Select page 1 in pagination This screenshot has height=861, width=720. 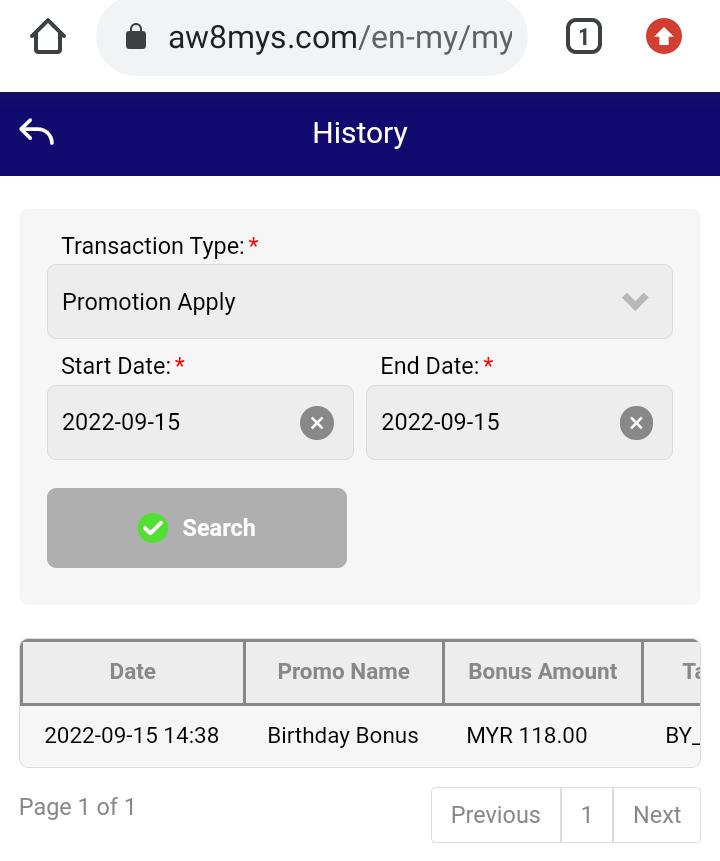click(587, 815)
